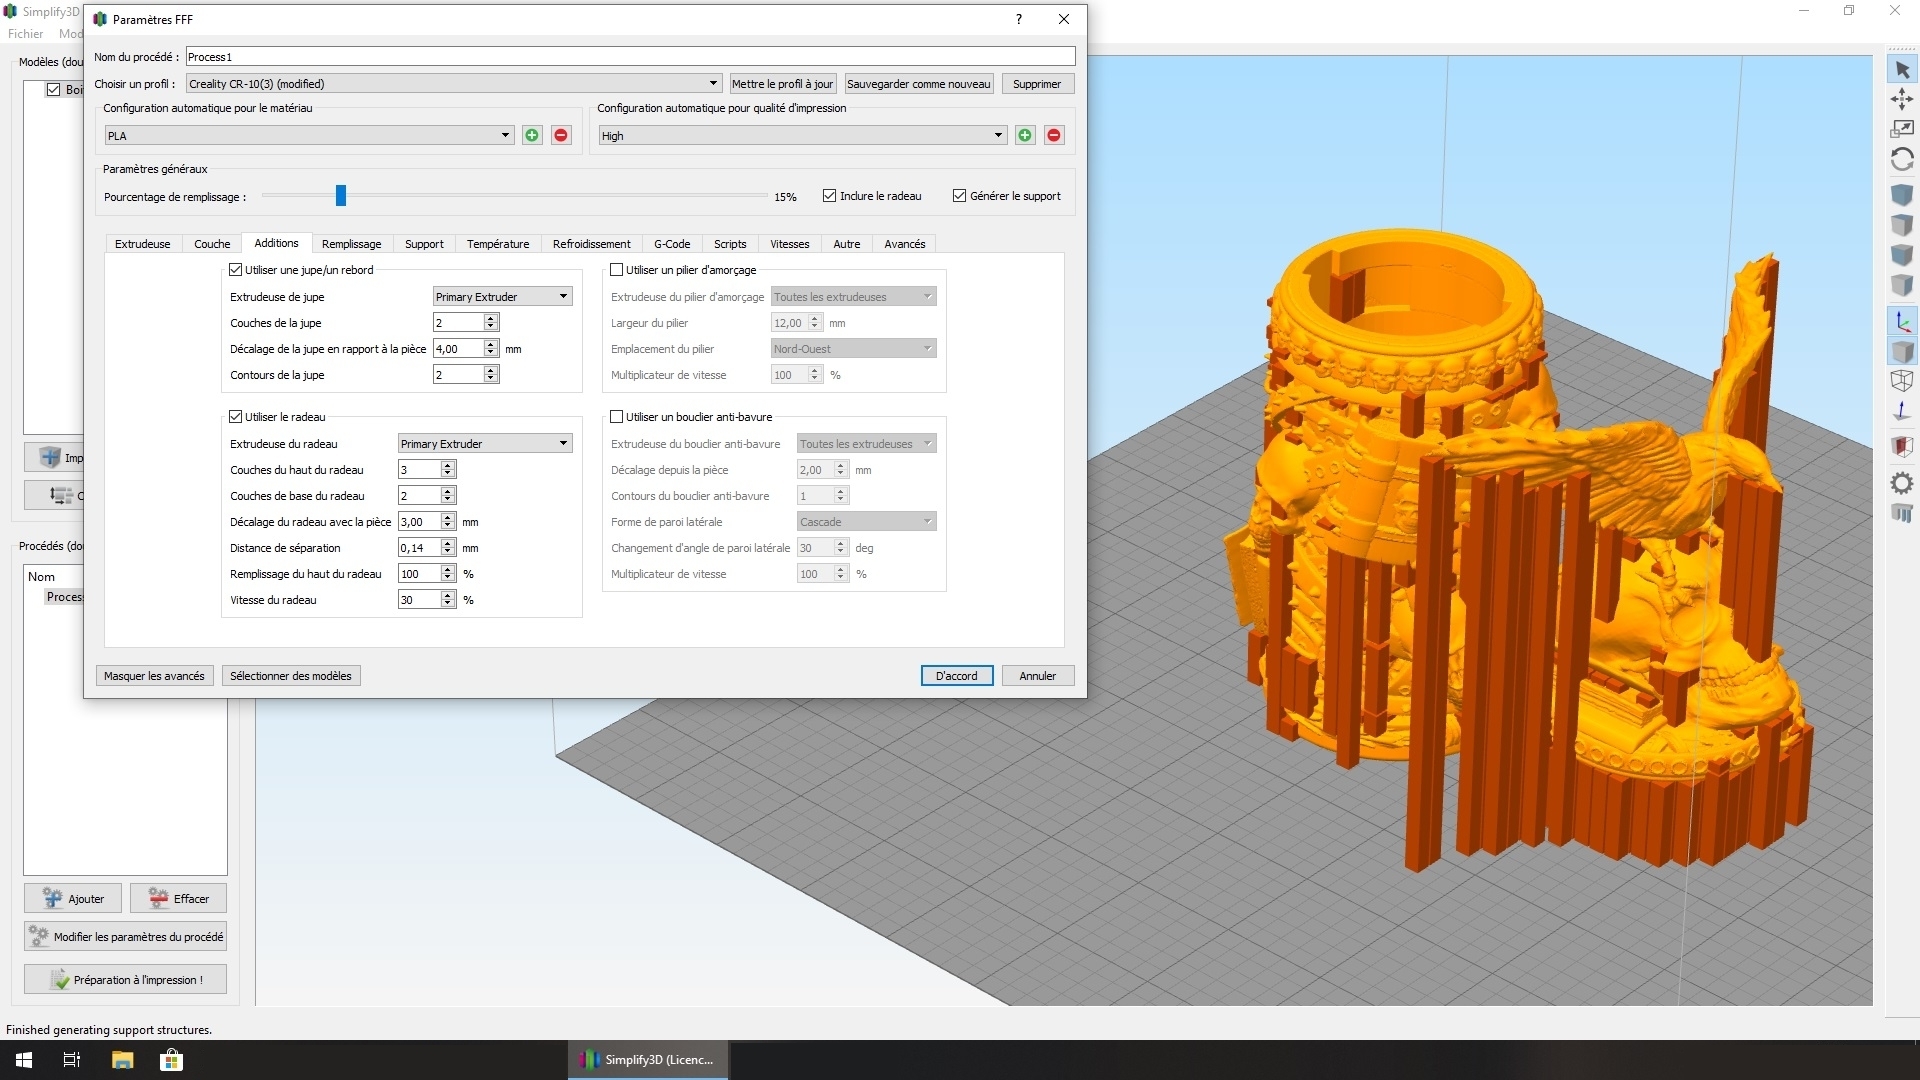The width and height of the screenshot is (1920, 1080).
Task: Toggle the coordinate axes display icon
Action: click(1902, 322)
